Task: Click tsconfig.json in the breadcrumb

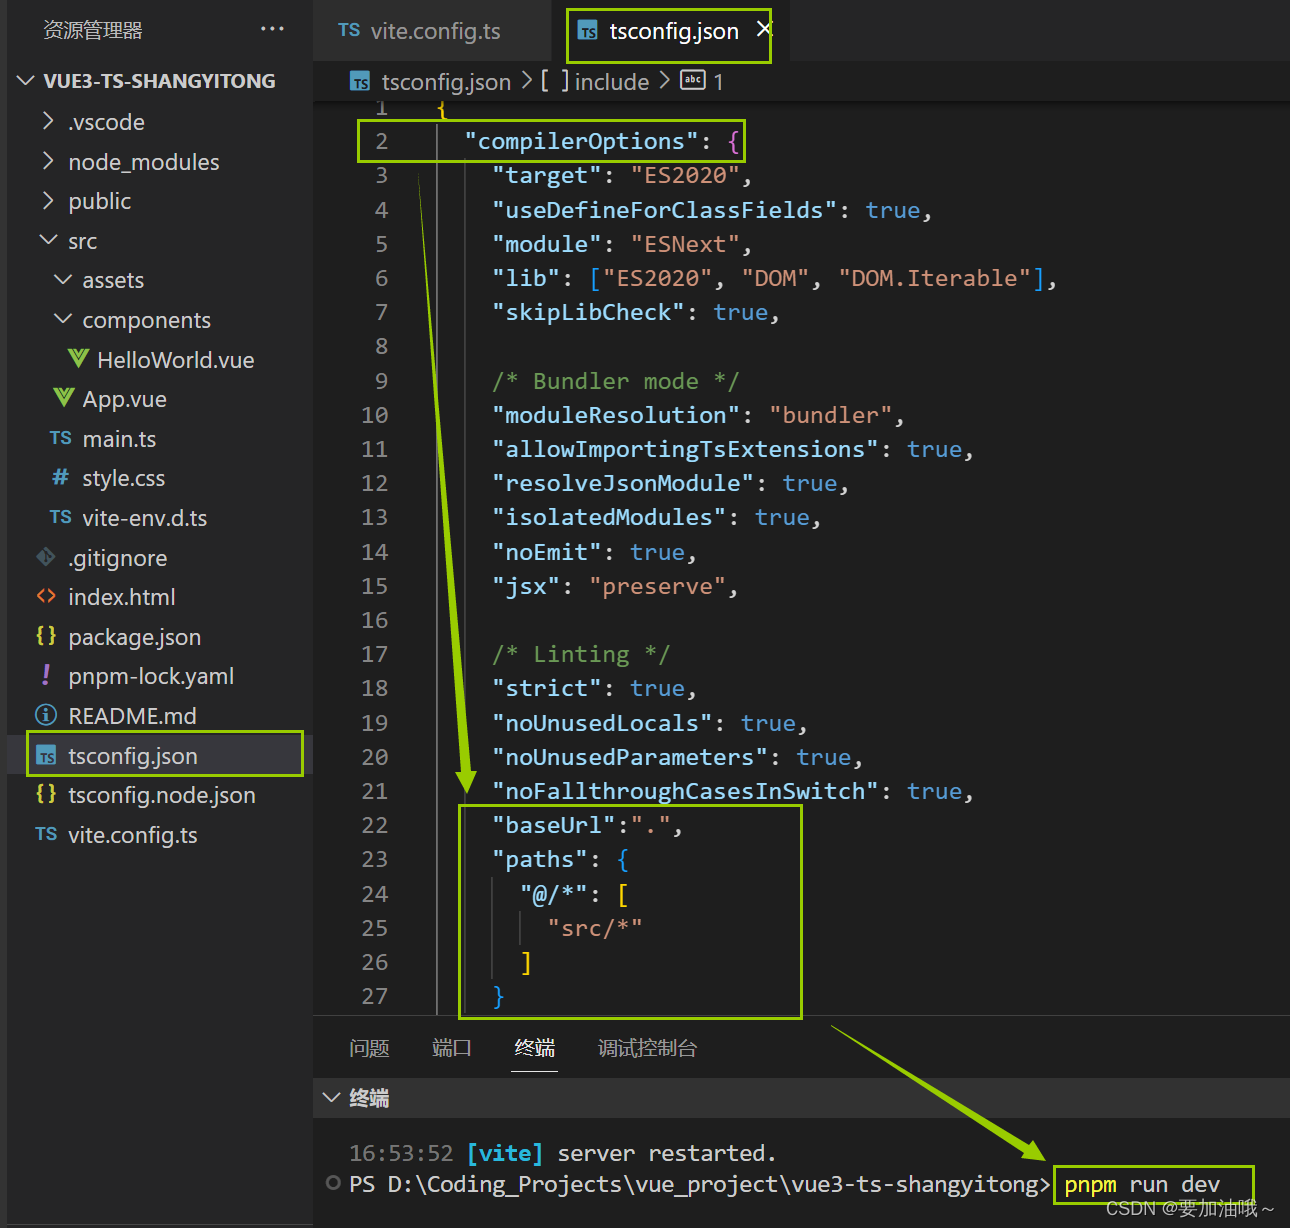Action: point(446,82)
